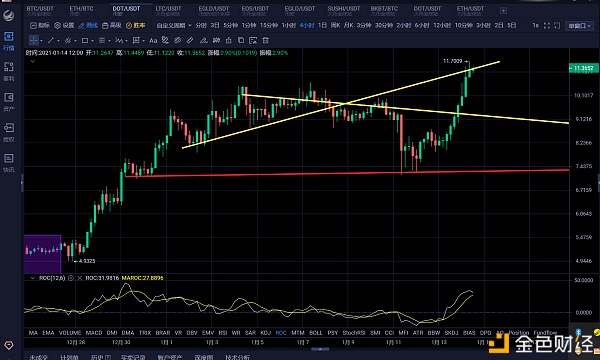The height and width of the screenshot is (360, 600).
Task: Open the 资产 assets sidebar icon
Action: [9, 102]
